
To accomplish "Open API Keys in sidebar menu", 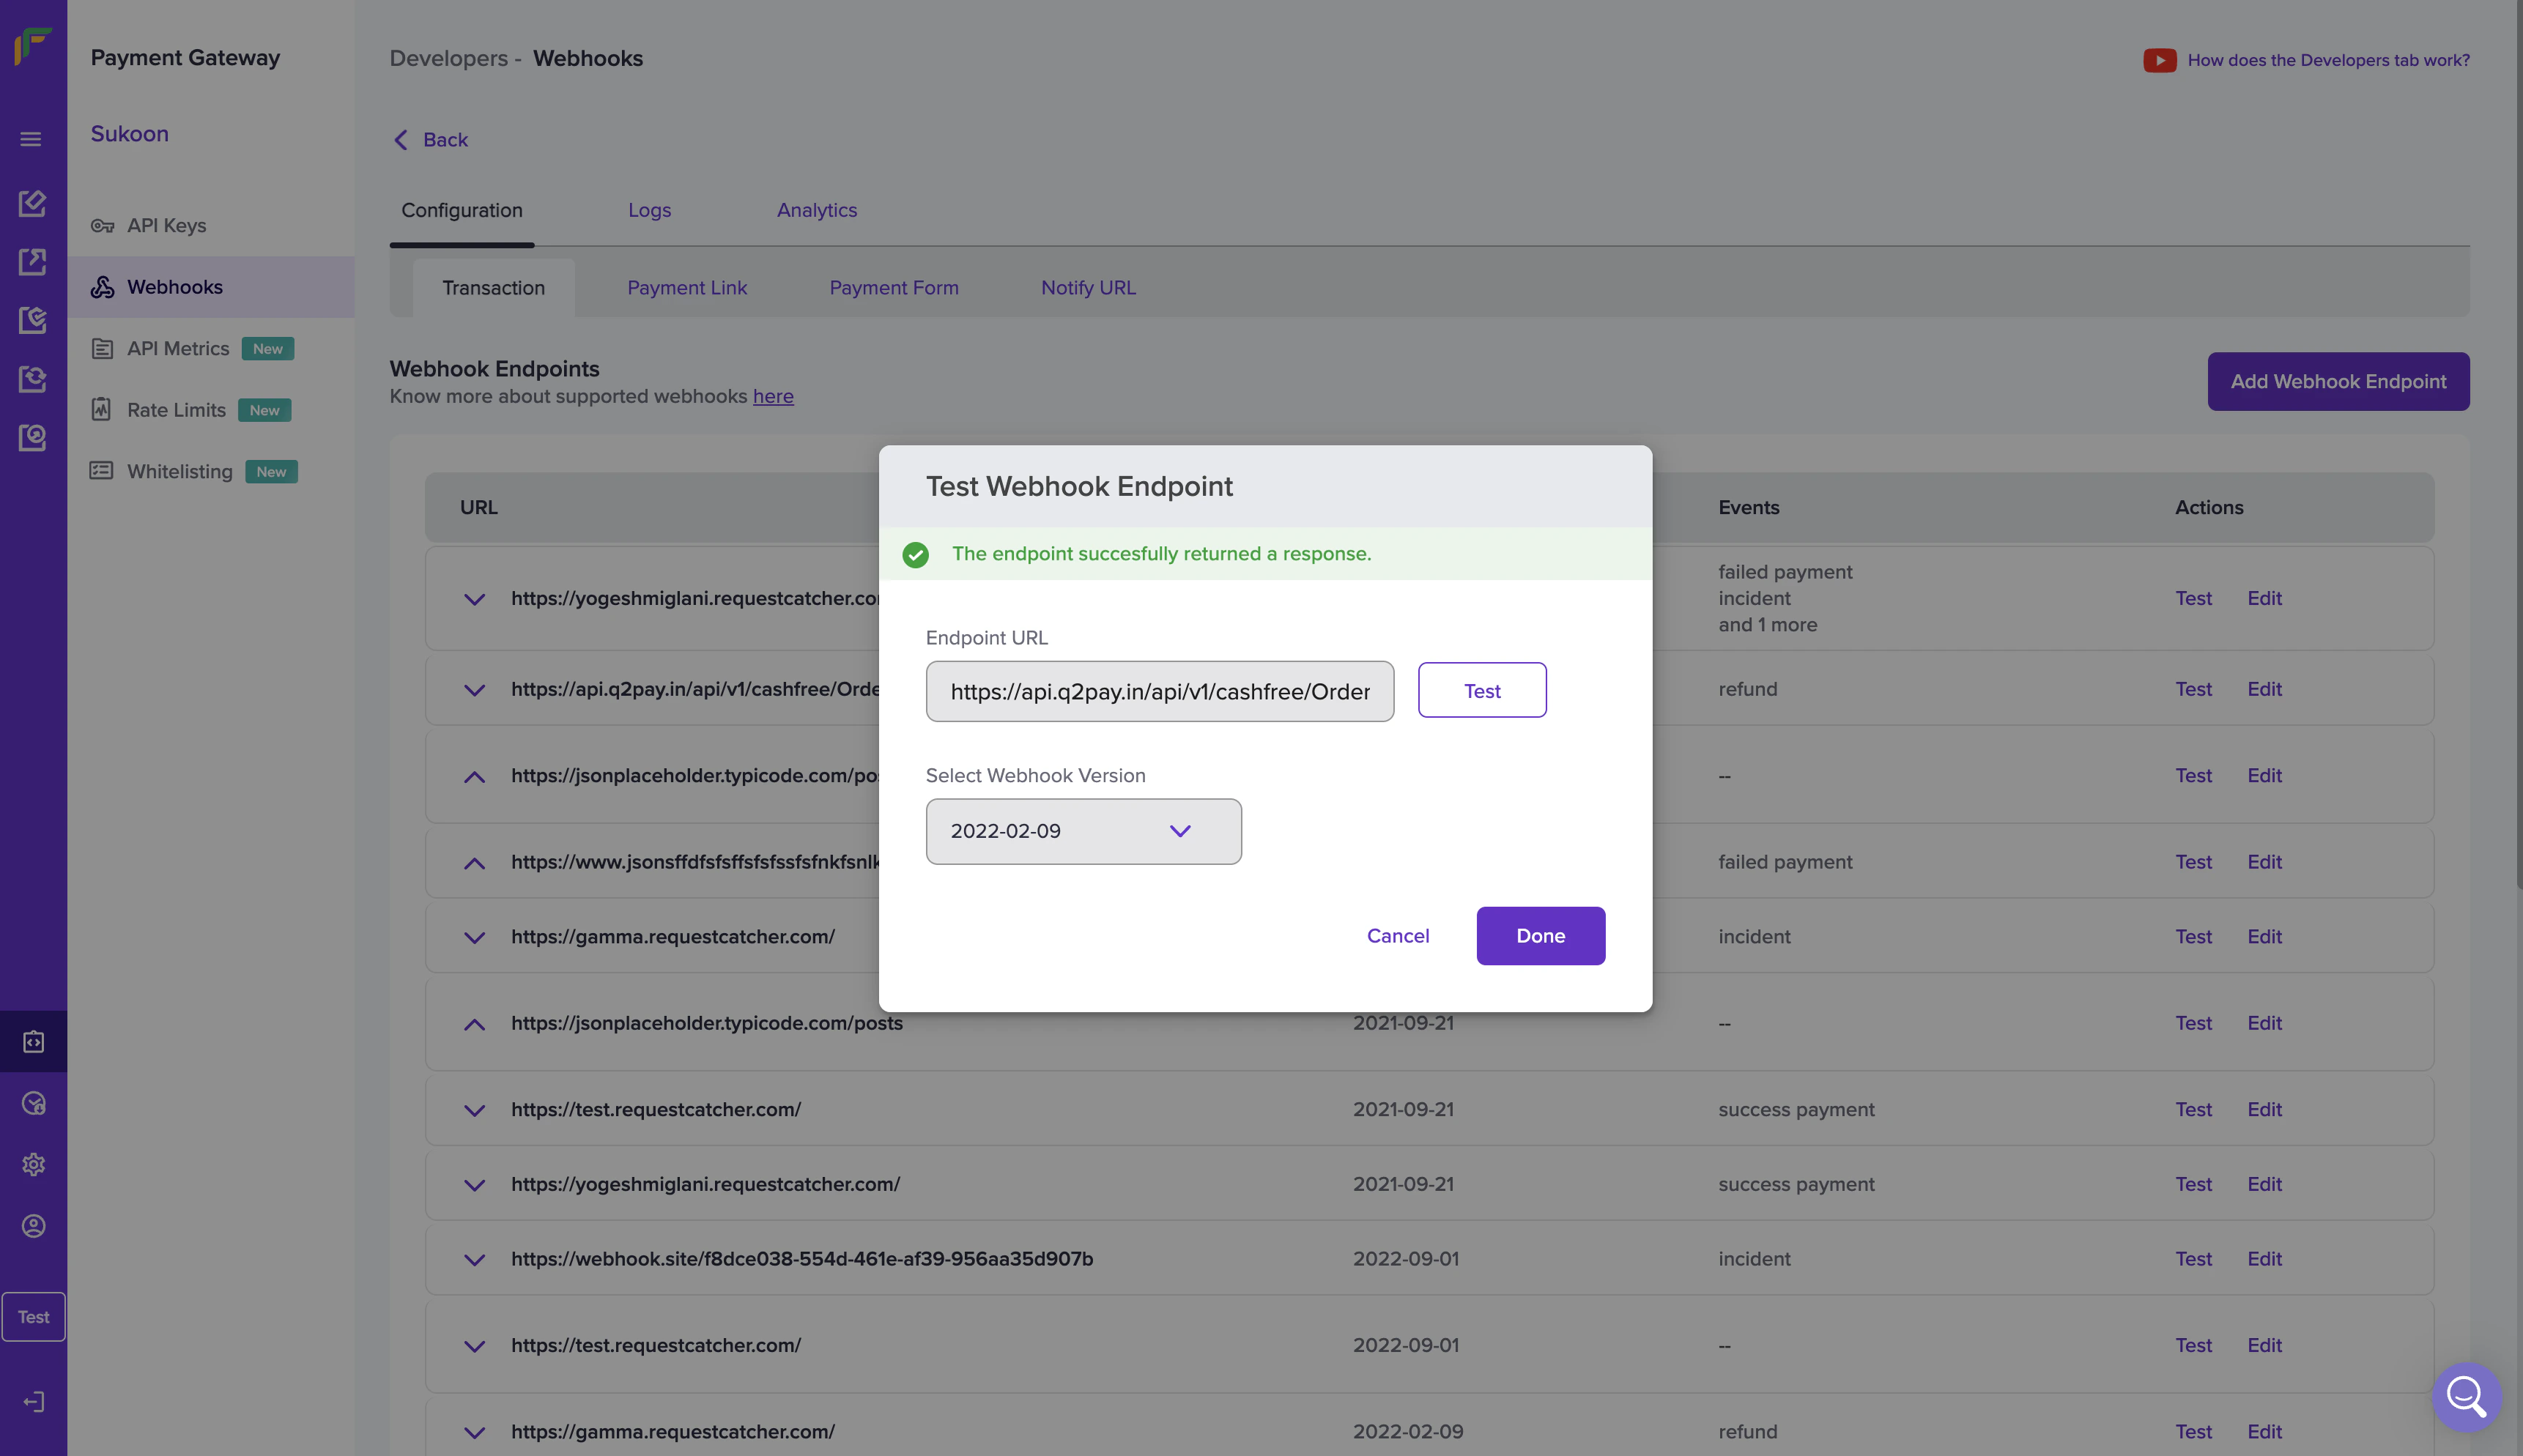I will pyautogui.click(x=166, y=225).
